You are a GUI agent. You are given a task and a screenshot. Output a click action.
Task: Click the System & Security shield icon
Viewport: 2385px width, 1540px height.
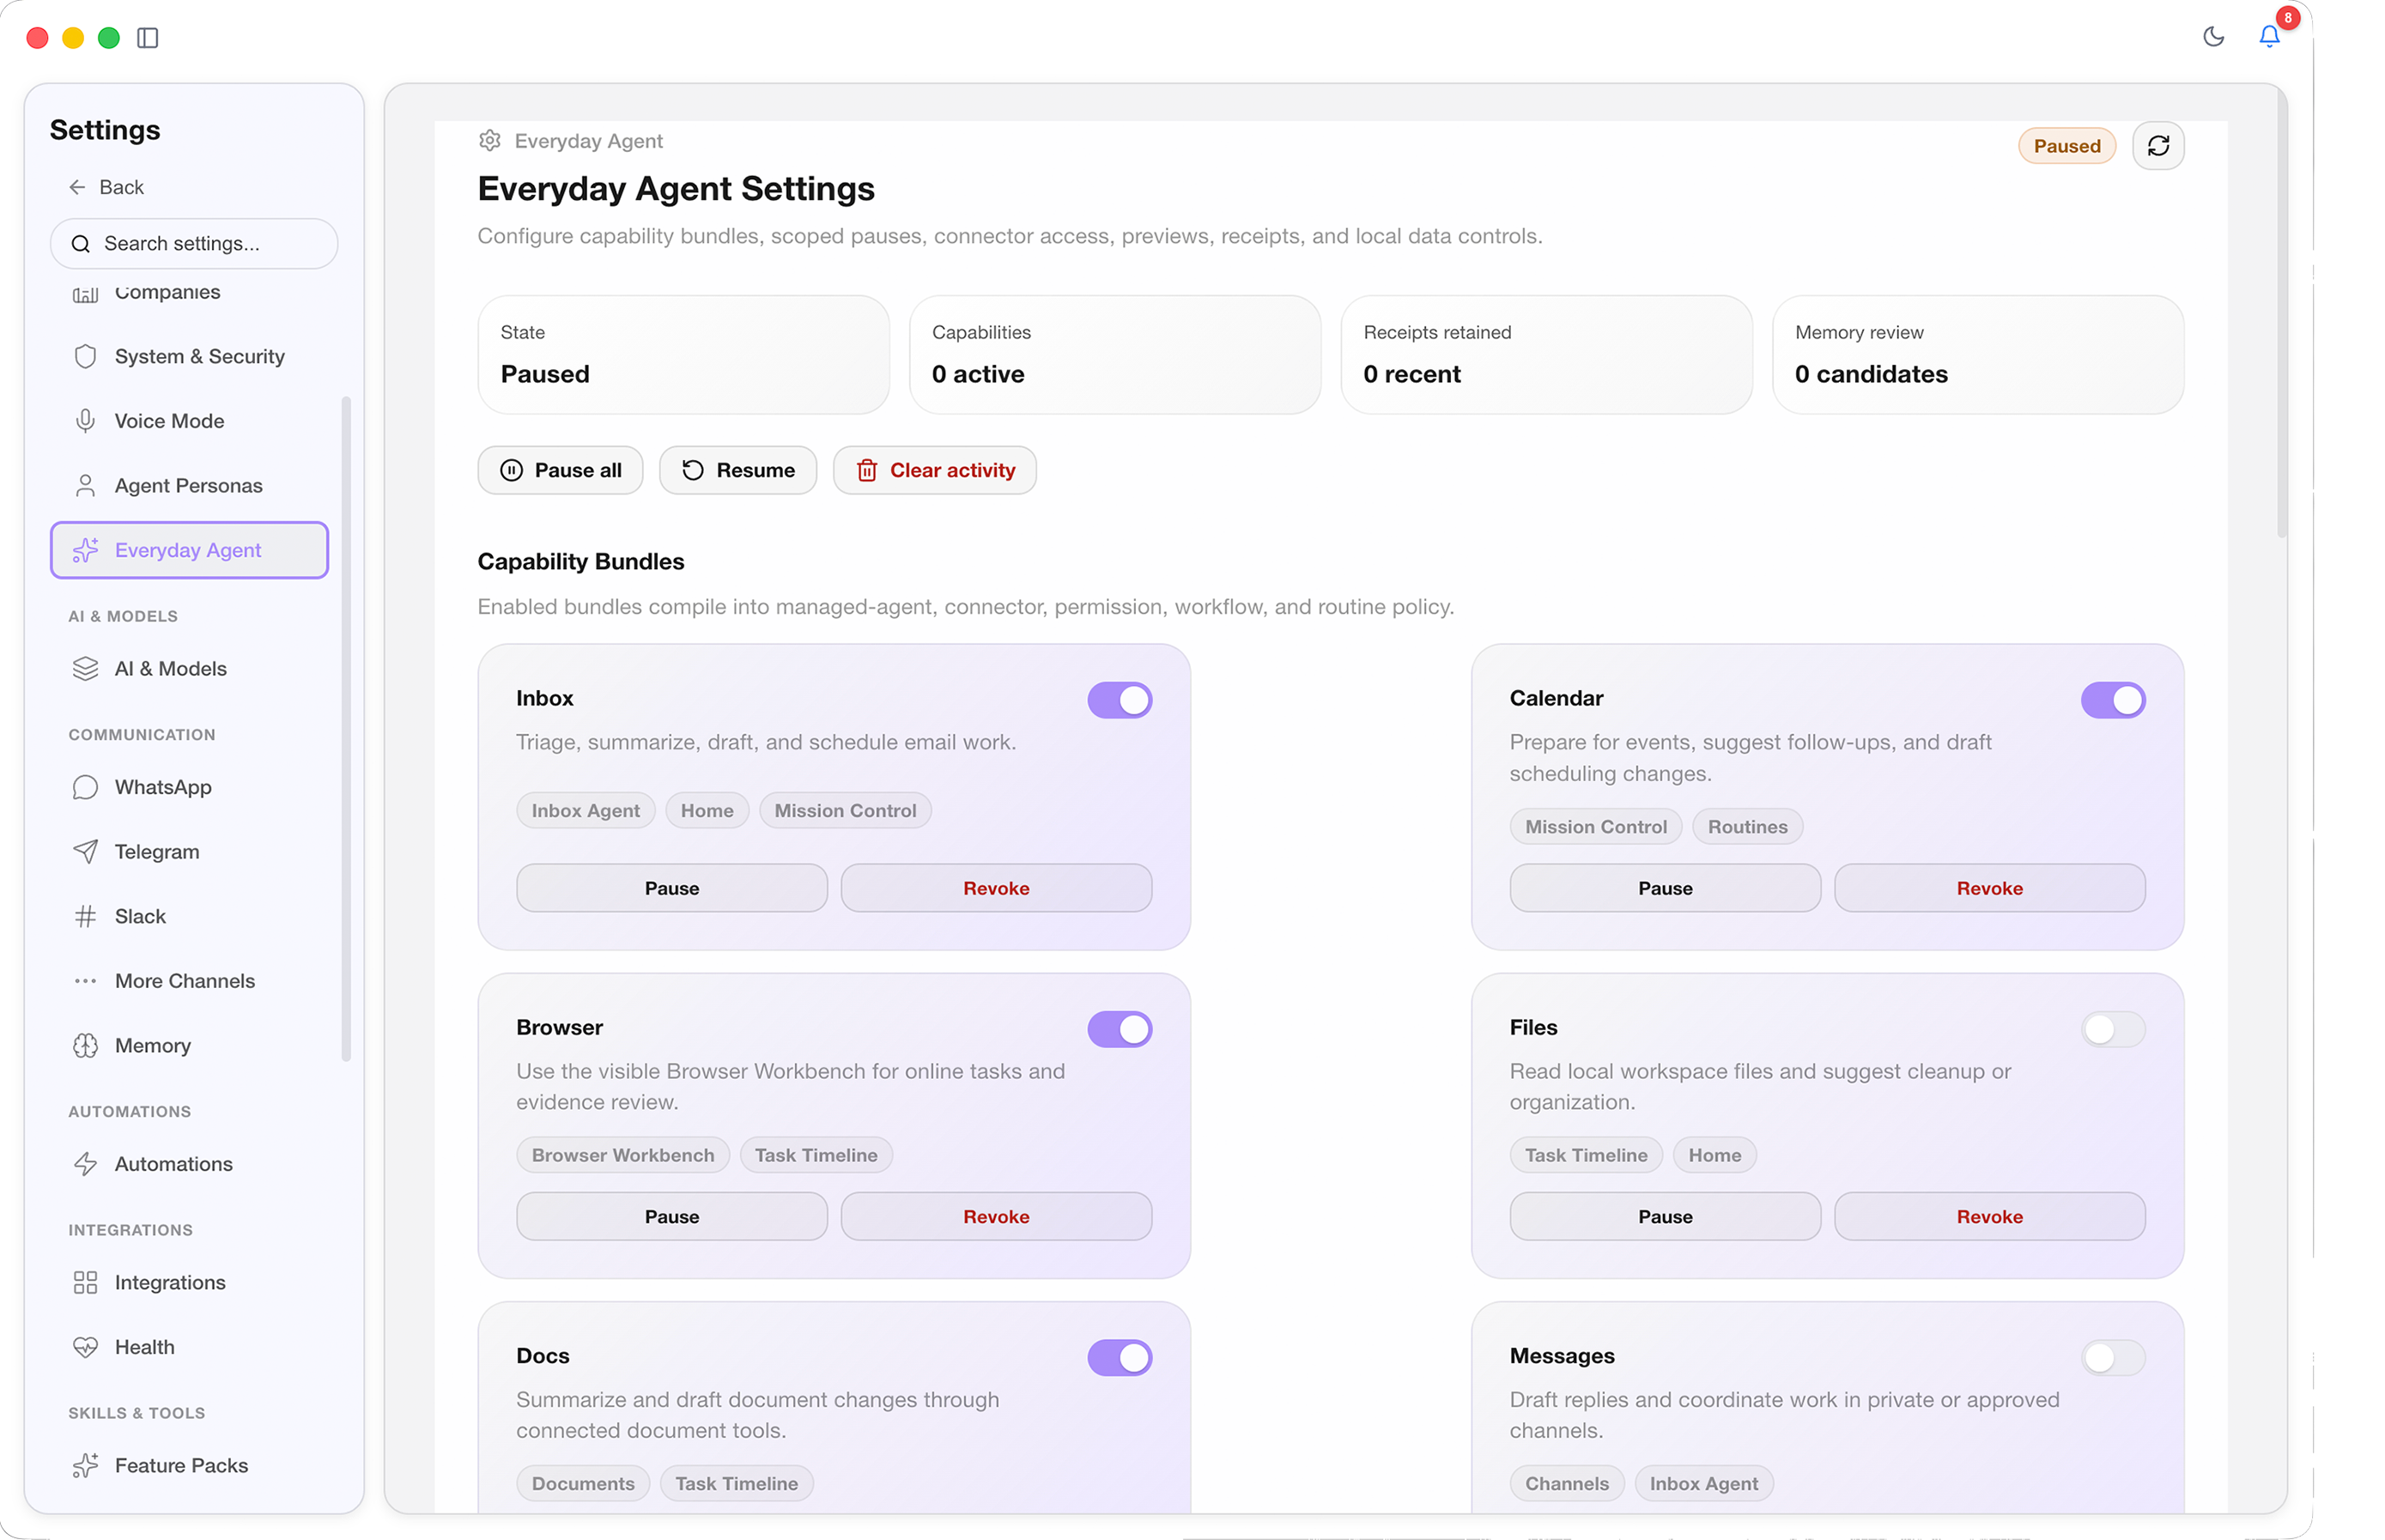[85, 357]
